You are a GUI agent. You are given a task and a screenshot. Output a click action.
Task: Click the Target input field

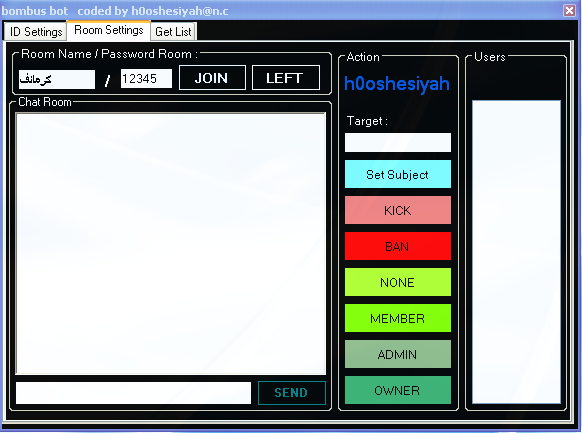pos(398,142)
